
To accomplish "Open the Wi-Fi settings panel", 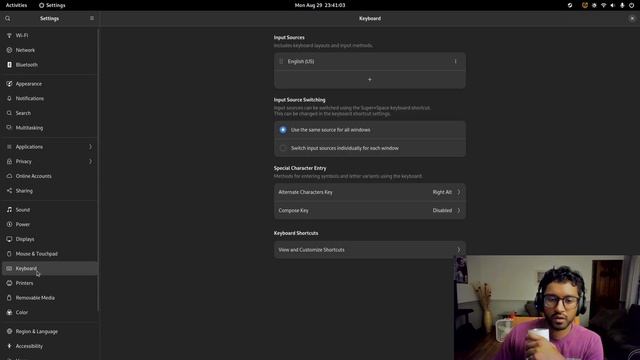I will point(50,36).
